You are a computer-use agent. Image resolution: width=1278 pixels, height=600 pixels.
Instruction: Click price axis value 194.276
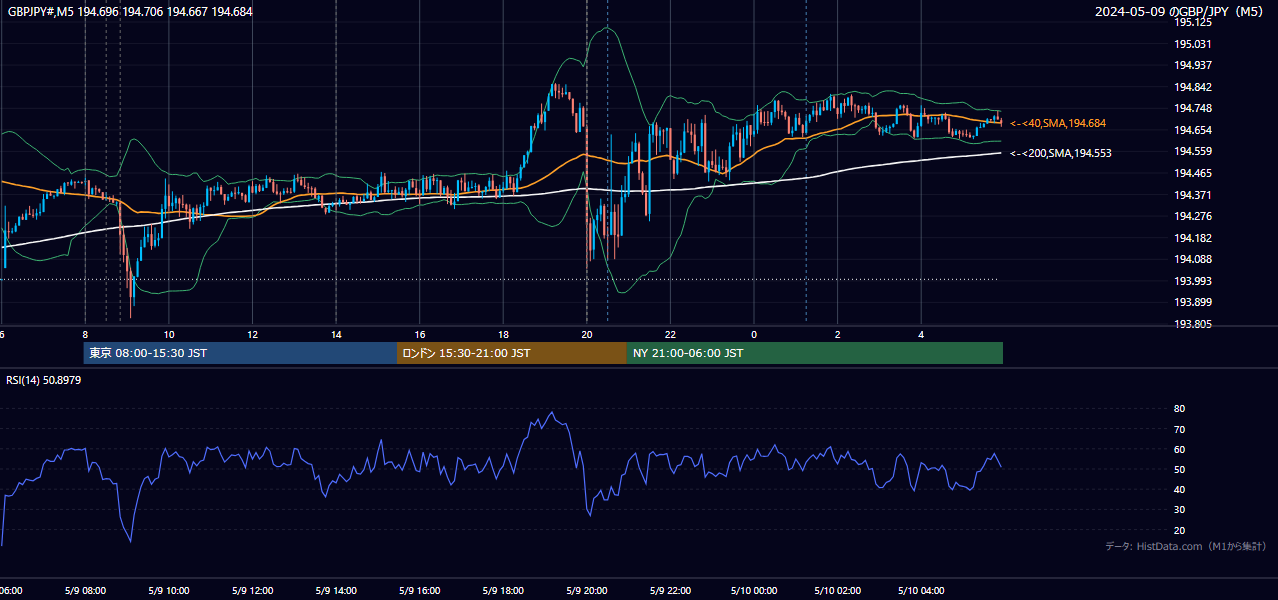(1192, 216)
